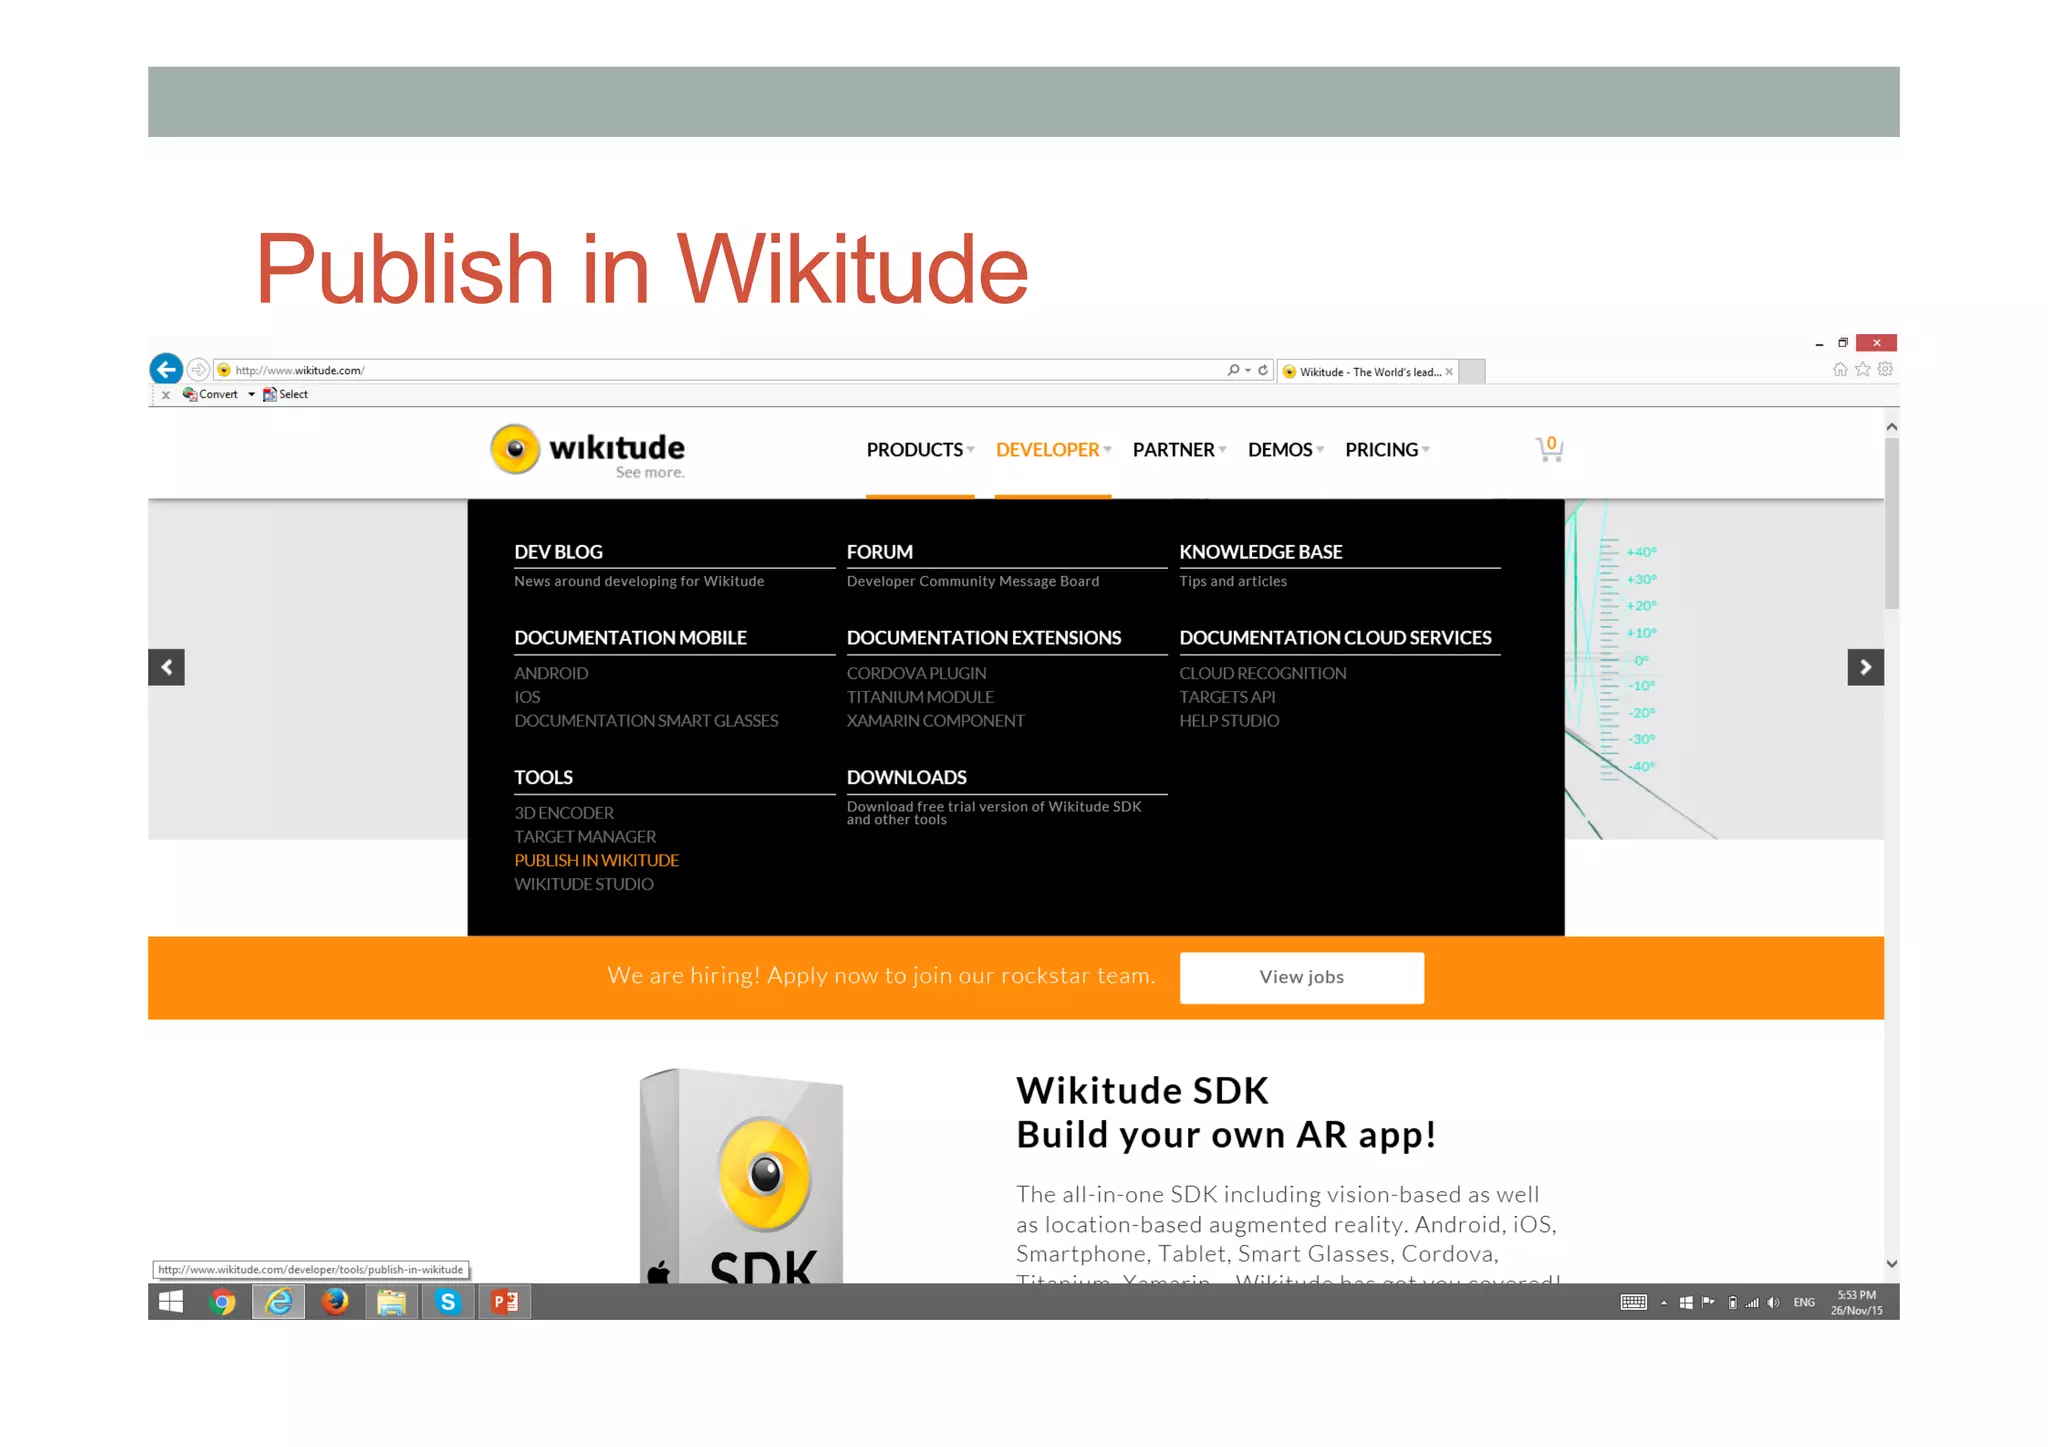Open 3D ENCODER tool link
The width and height of the screenshot is (2048, 1447).
click(564, 813)
